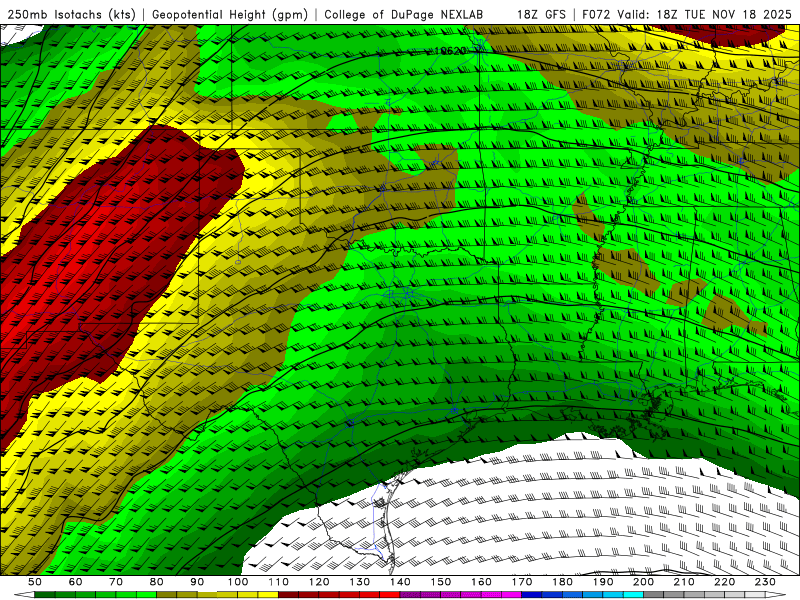The width and height of the screenshot is (800, 600).
Task: Click the '80' legend value
Action: (156, 582)
